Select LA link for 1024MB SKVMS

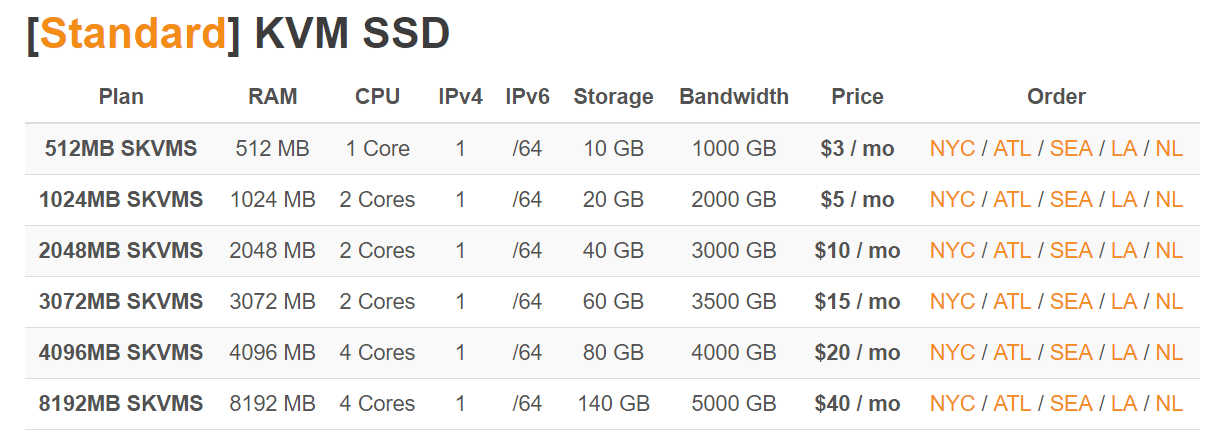[x=1124, y=200]
